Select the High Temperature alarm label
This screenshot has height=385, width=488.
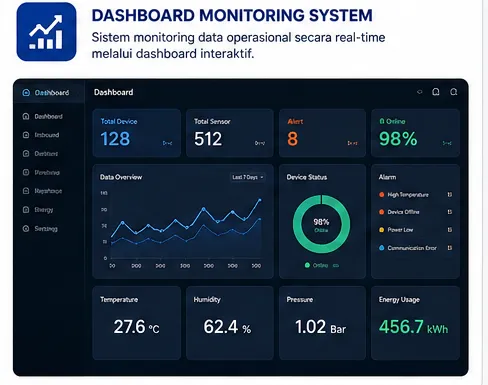[x=408, y=195]
